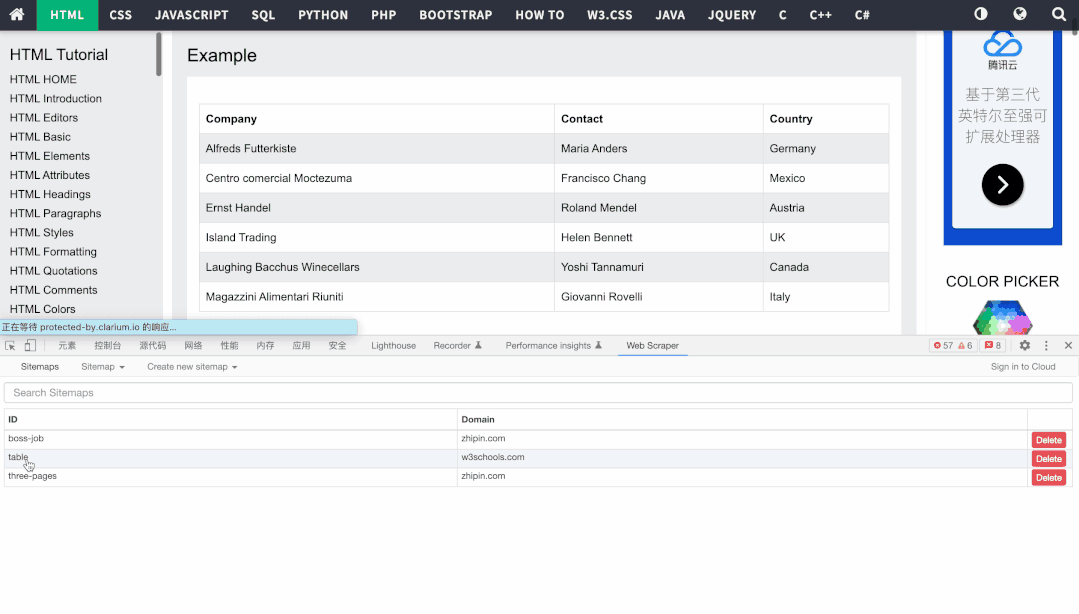
Task: Toggle dark mode contrast icon
Action: 980,15
